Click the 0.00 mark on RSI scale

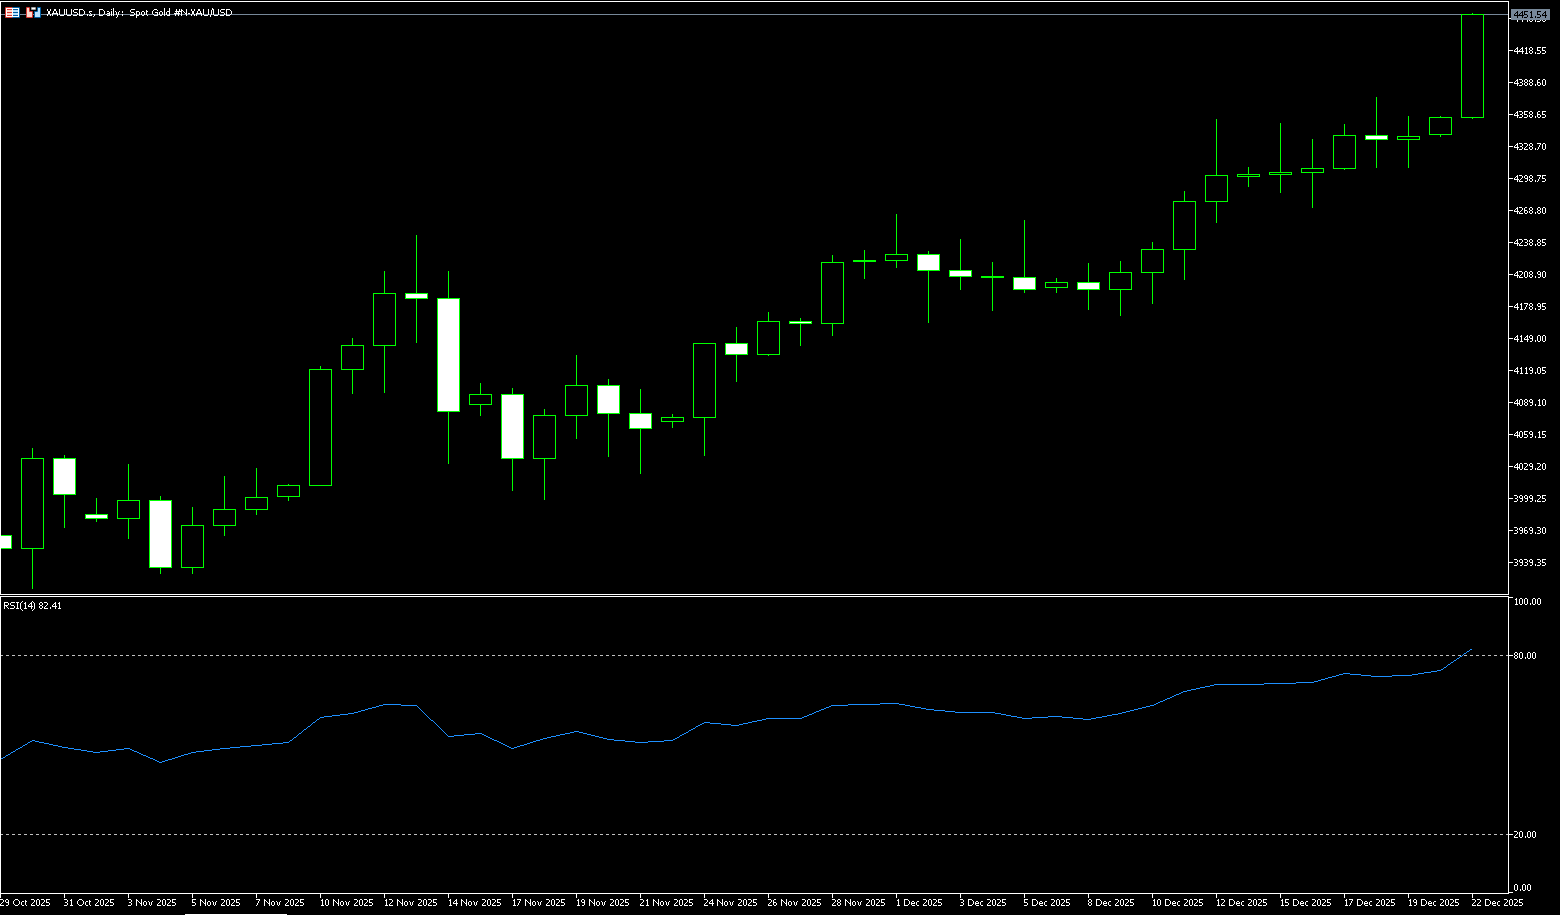pos(1523,887)
